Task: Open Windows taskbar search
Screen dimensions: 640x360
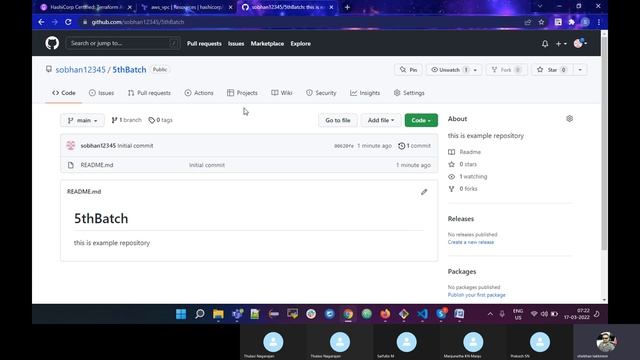Action: pos(200,314)
